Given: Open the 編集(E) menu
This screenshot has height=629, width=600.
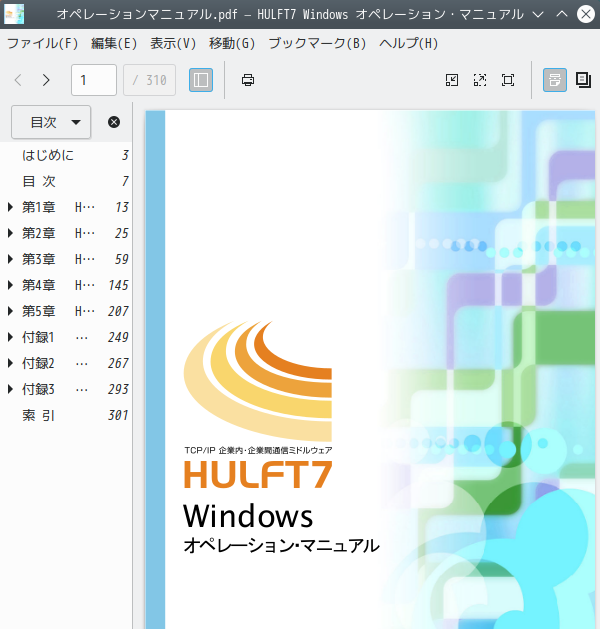Looking at the screenshot, I should pyautogui.click(x=114, y=43).
